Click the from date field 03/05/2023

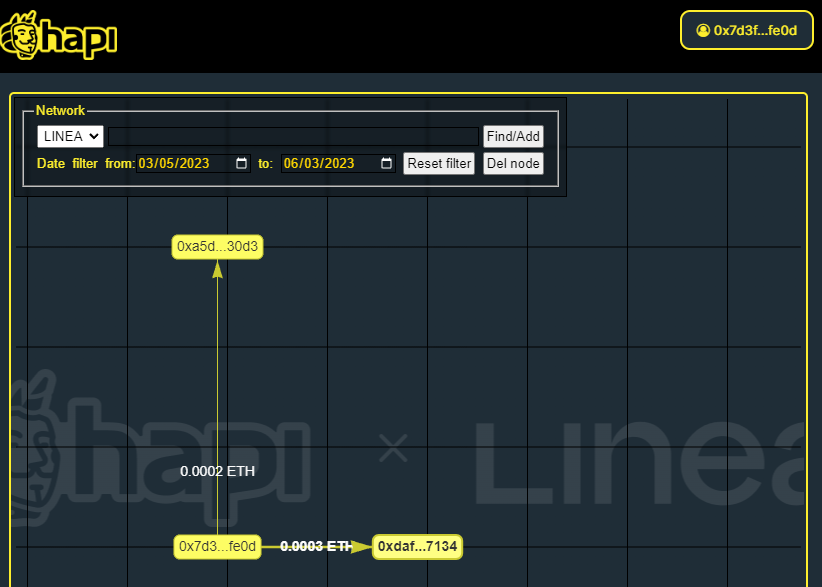193,164
